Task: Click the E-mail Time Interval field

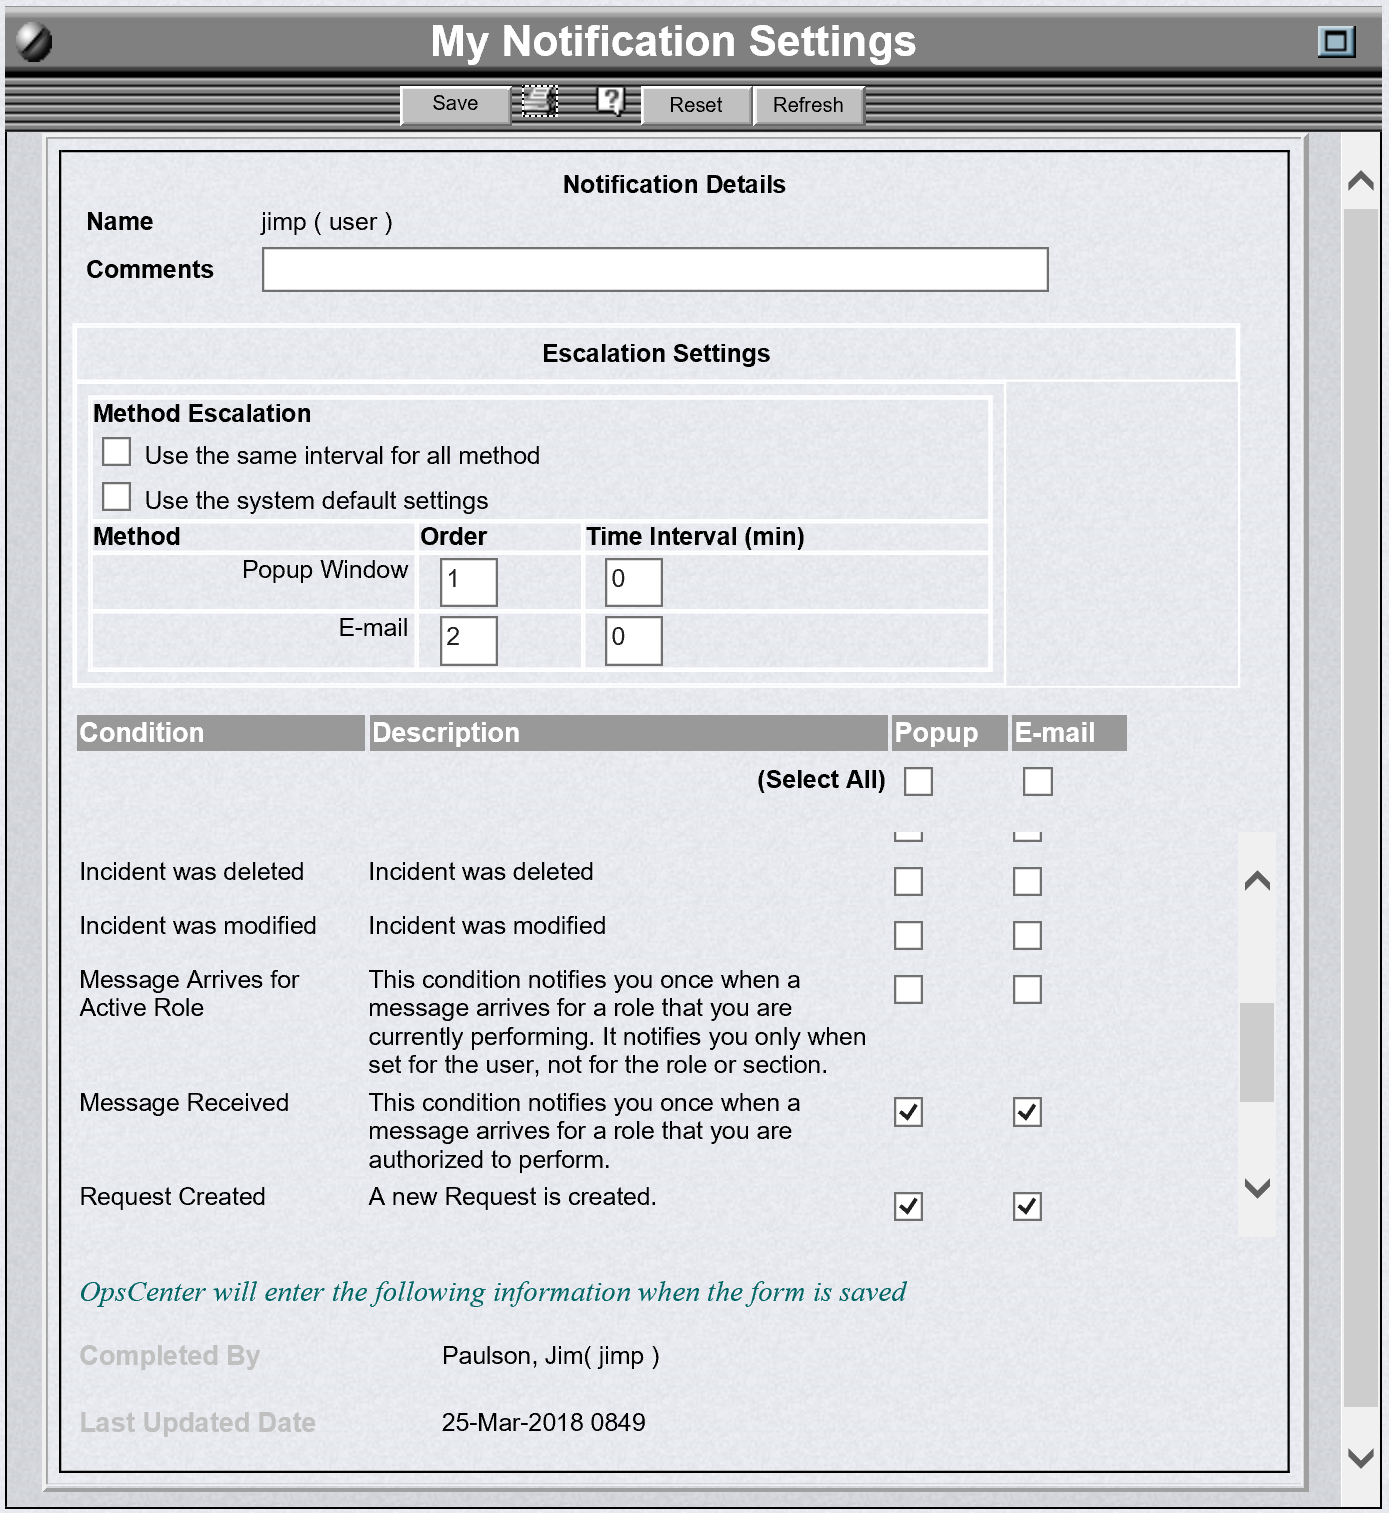Action: [633, 640]
